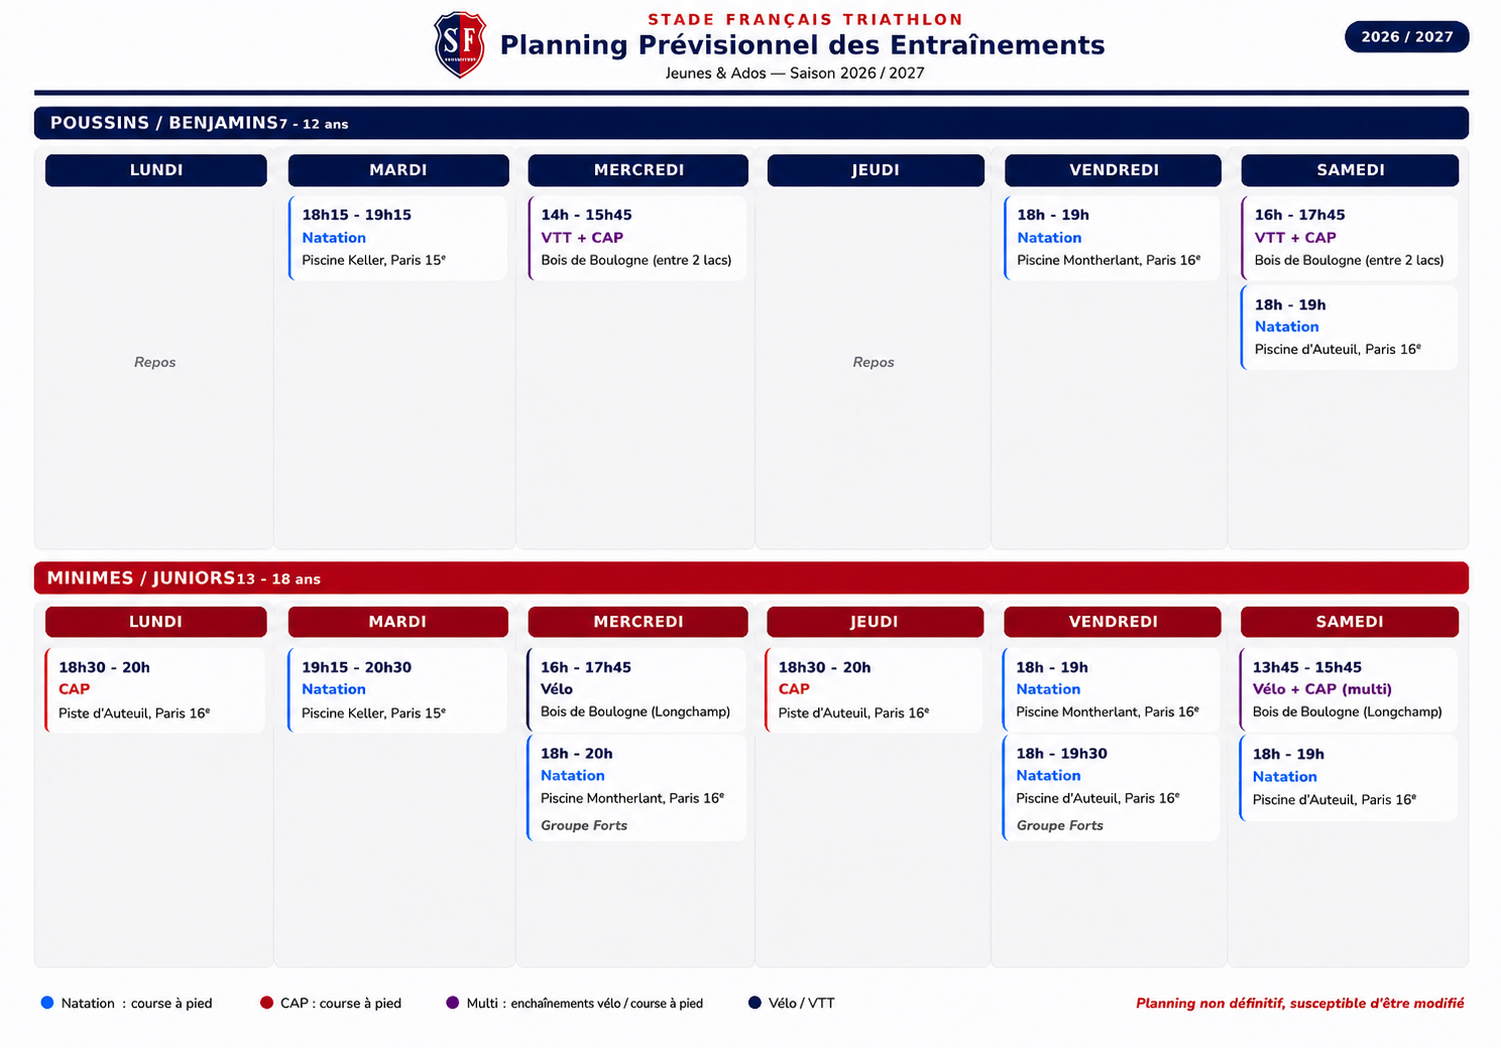Click 'Piste d'Auteuil, Paris 16e' under Minimes Jeudi
Screen dimensions: 1501x1048
854,713
